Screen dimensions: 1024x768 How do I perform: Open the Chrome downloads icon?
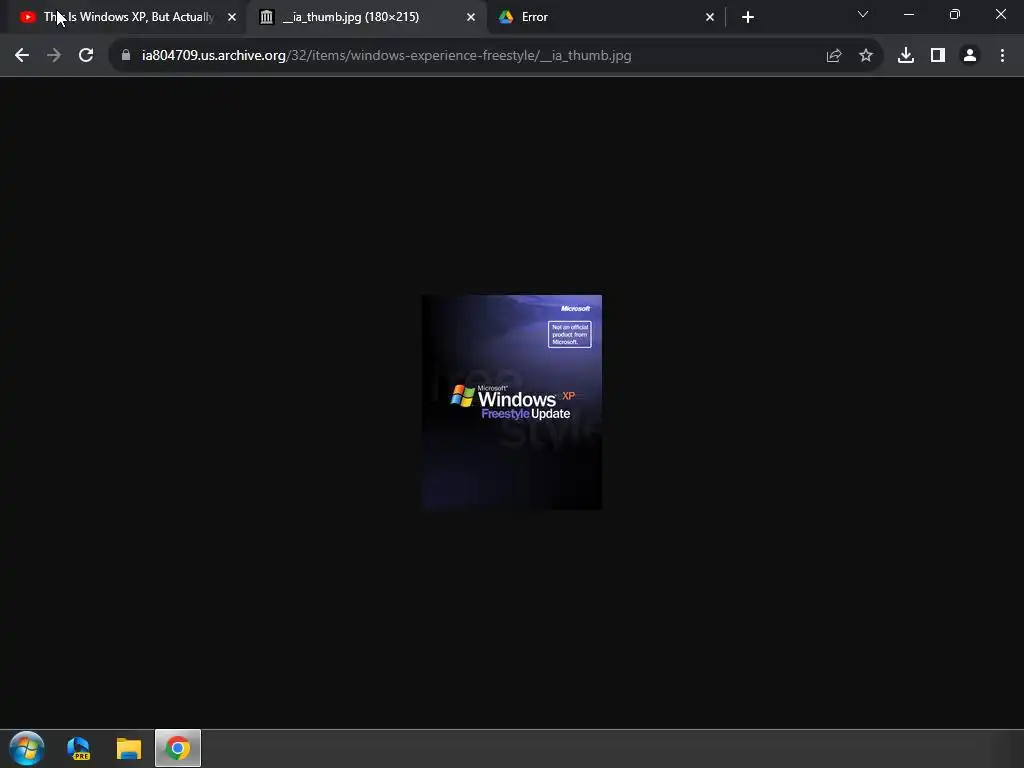(x=906, y=56)
